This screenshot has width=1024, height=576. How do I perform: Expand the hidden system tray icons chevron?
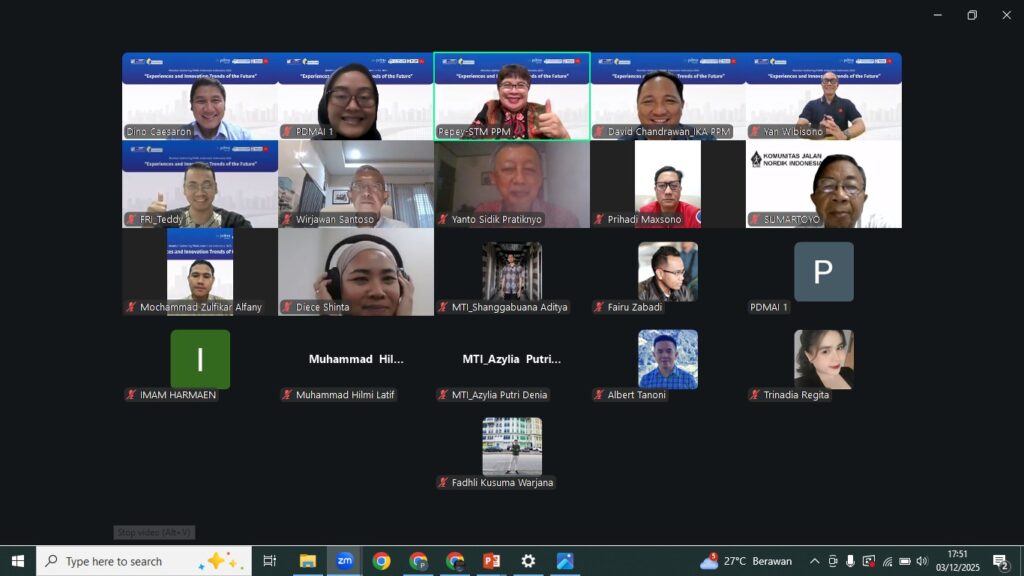(814, 561)
